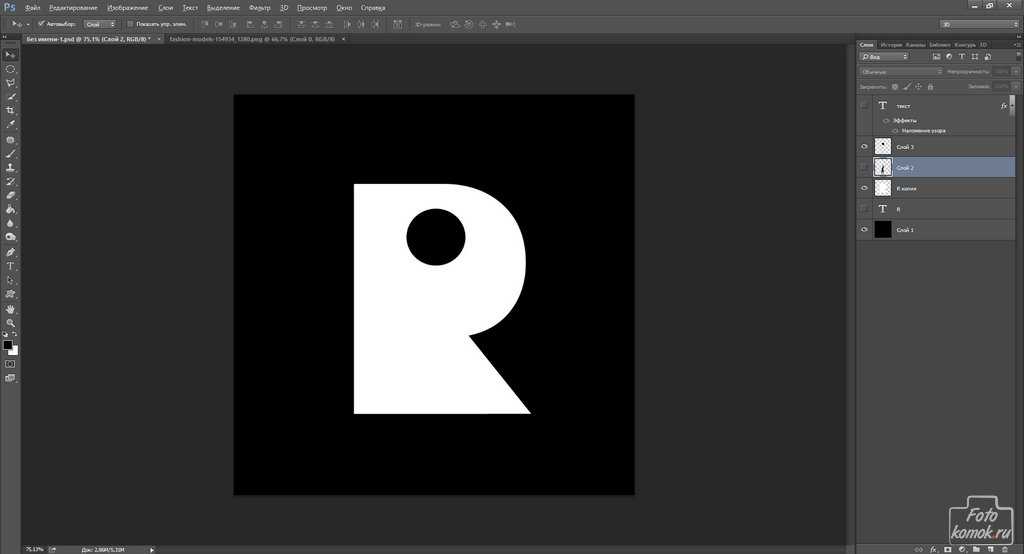Viewport: 1024px width, 554px height.
Task: Show the hidden Слой 2 layer
Action: tap(864, 167)
